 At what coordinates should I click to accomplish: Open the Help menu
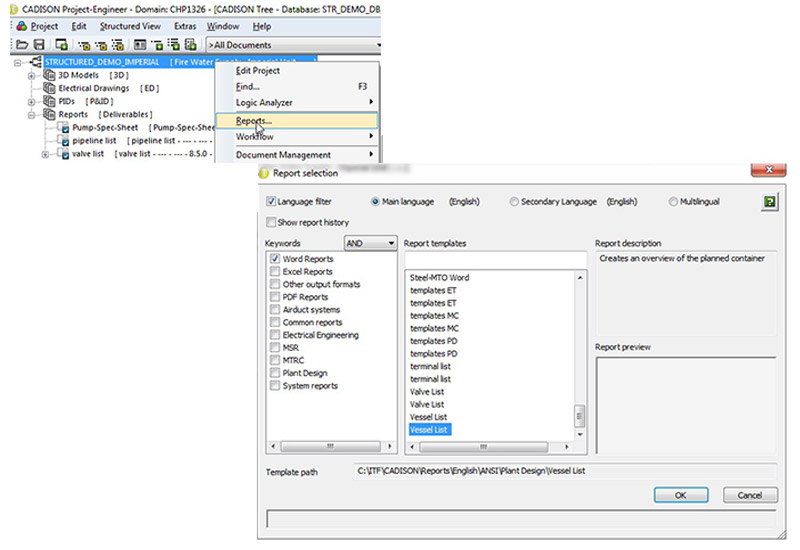pyautogui.click(x=262, y=26)
